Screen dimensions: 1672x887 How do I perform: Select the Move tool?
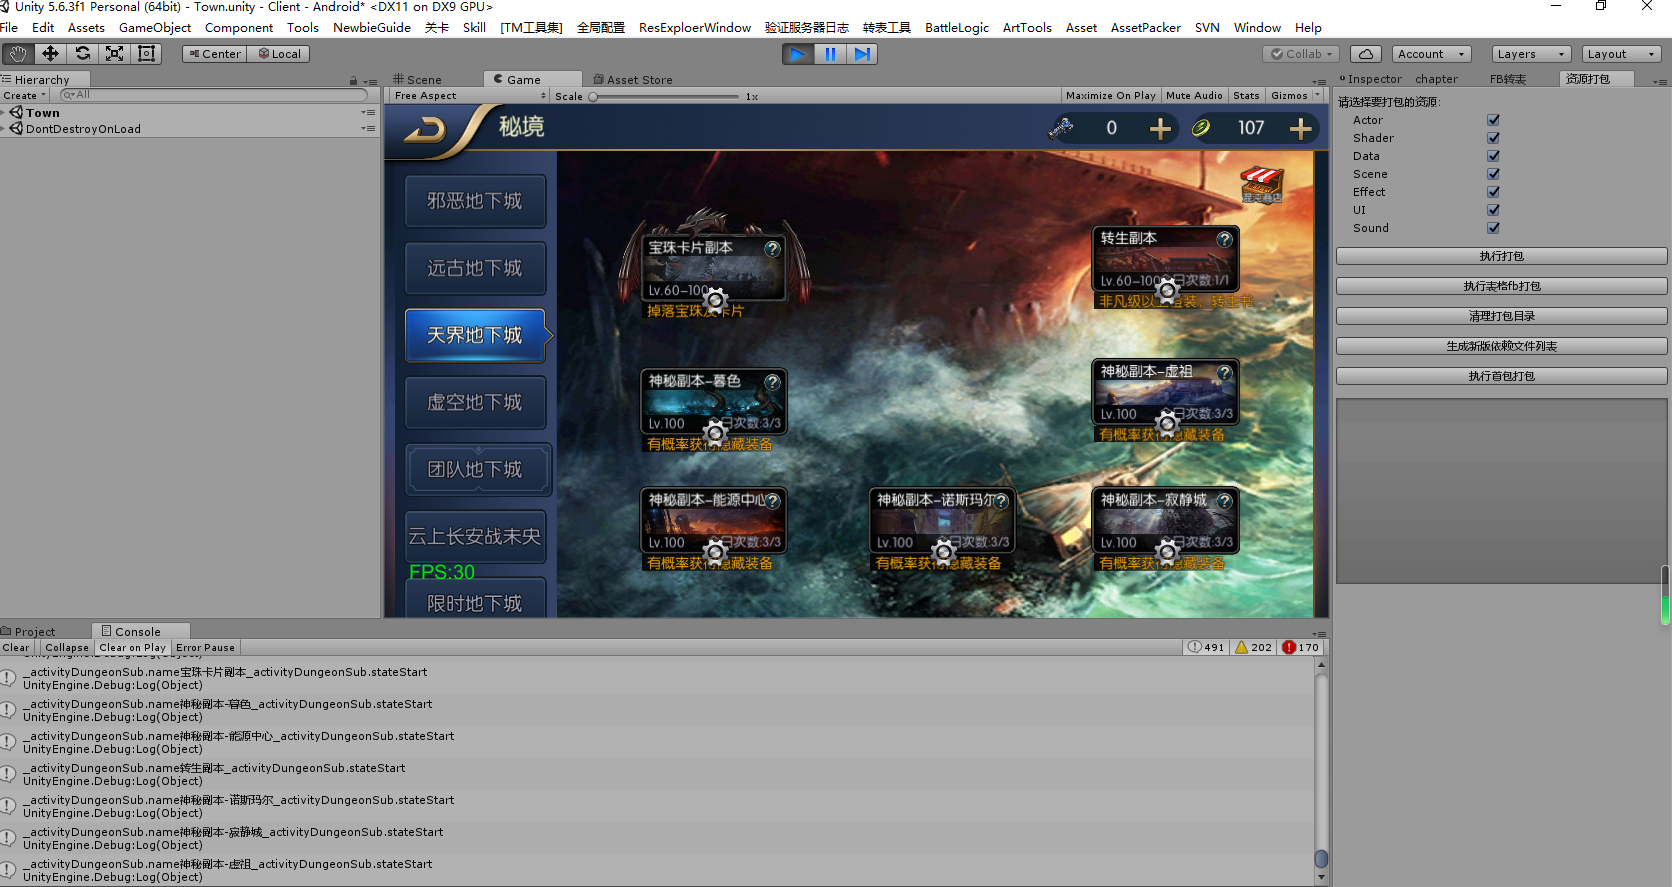click(50, 54)
